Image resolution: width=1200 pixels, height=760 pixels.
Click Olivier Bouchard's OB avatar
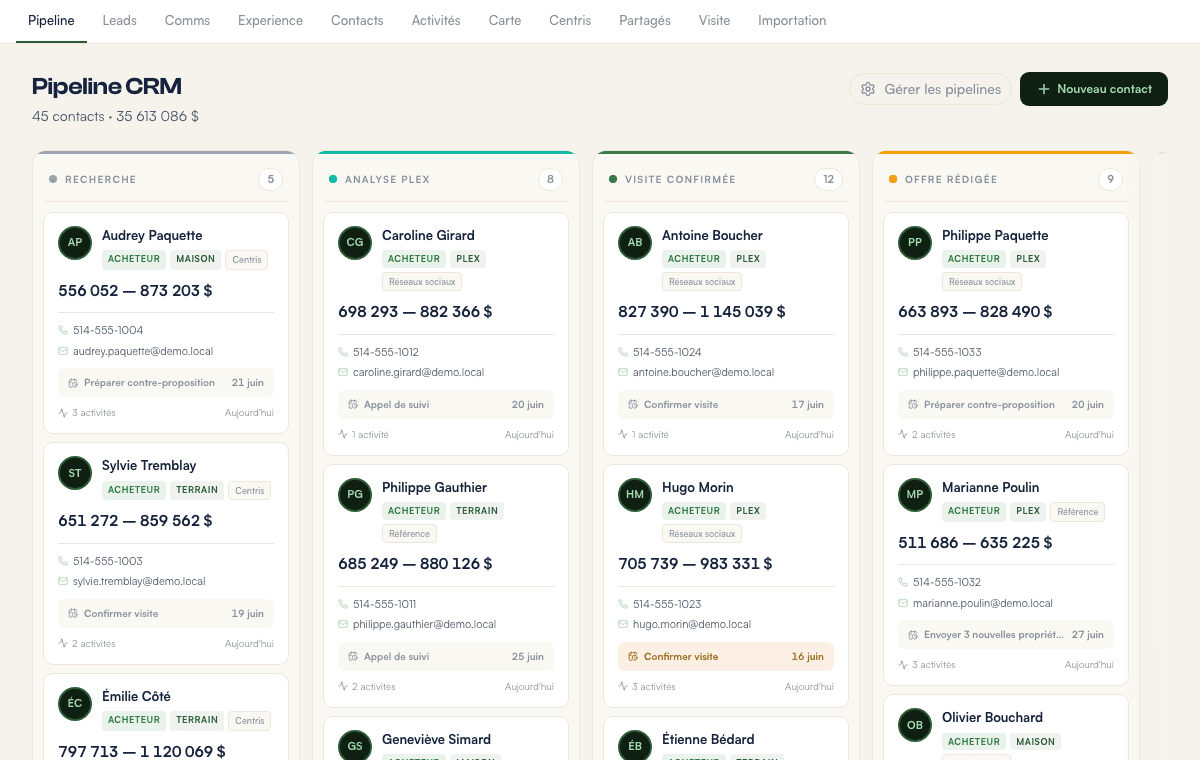click(915, 724)
